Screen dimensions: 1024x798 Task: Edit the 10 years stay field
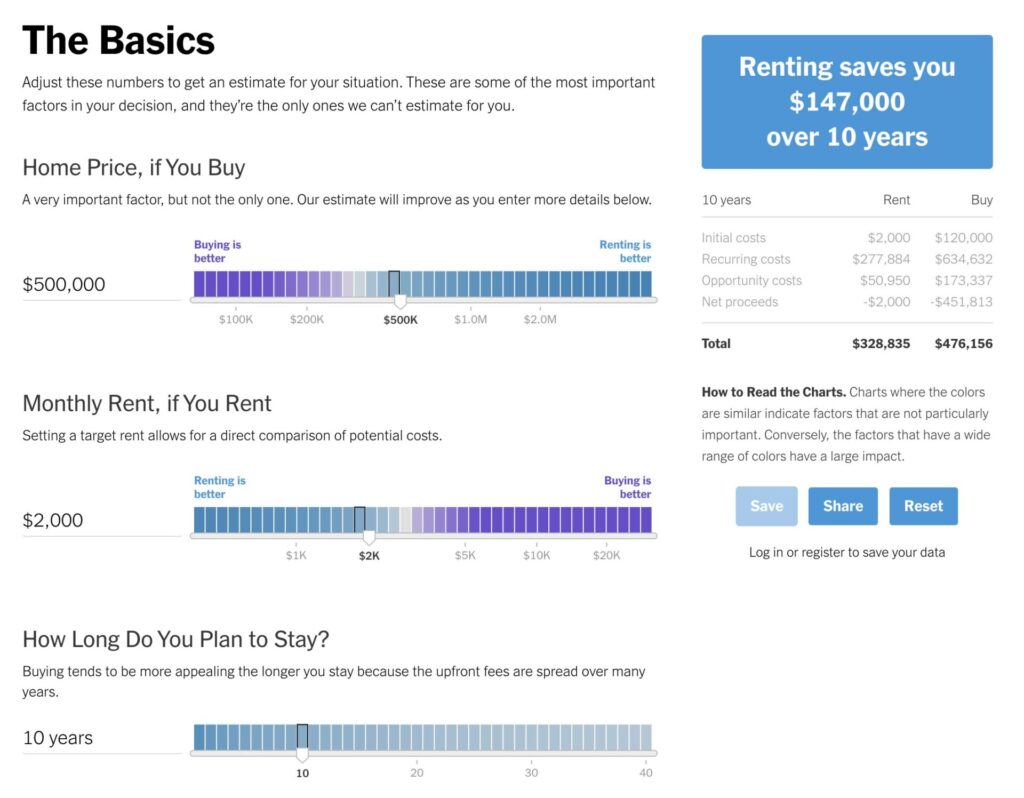[x=101, y=738]
